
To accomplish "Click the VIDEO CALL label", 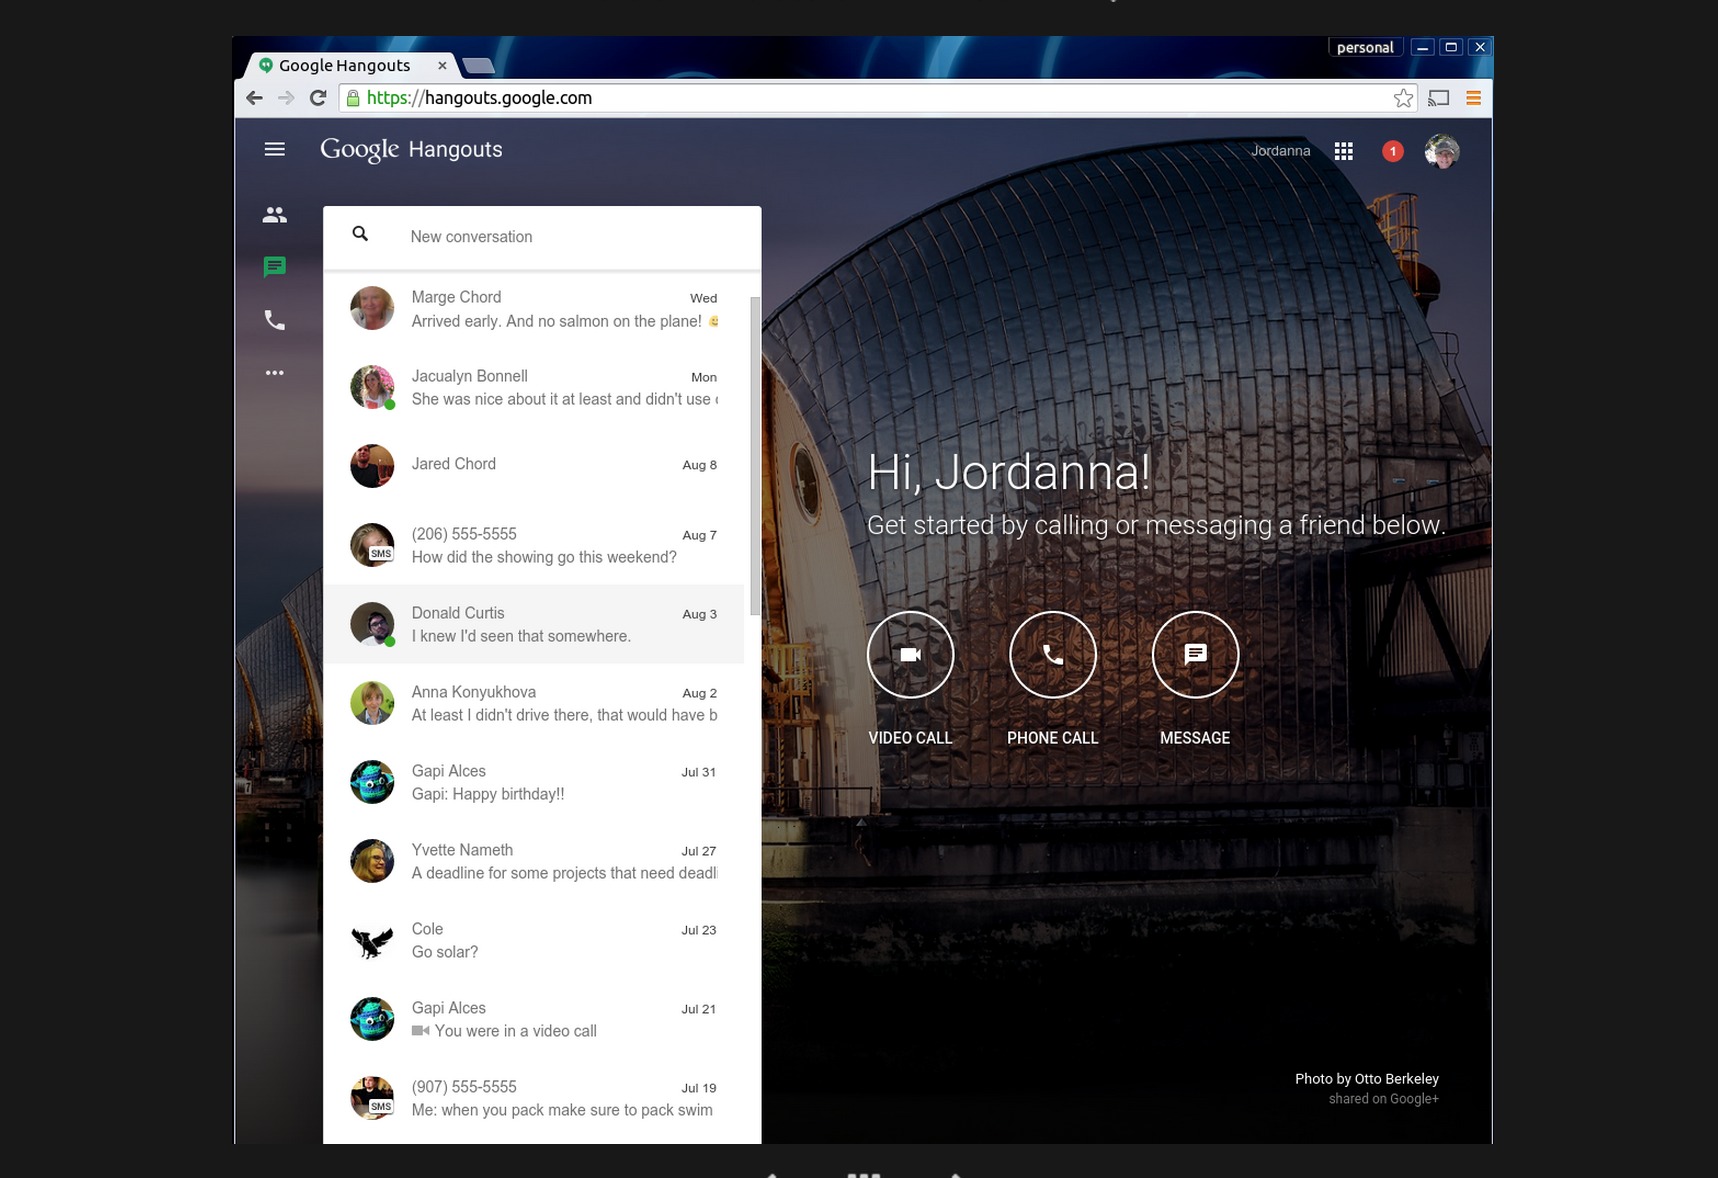I will (910, 738).
